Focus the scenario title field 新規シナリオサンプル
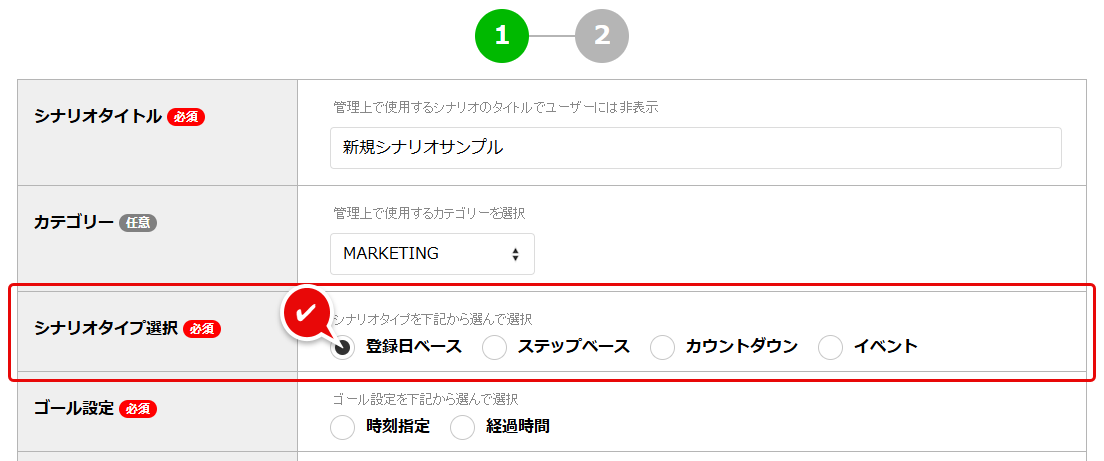Image resolution: width=1104 pixels, height=461 pixels. pos(695,148)
